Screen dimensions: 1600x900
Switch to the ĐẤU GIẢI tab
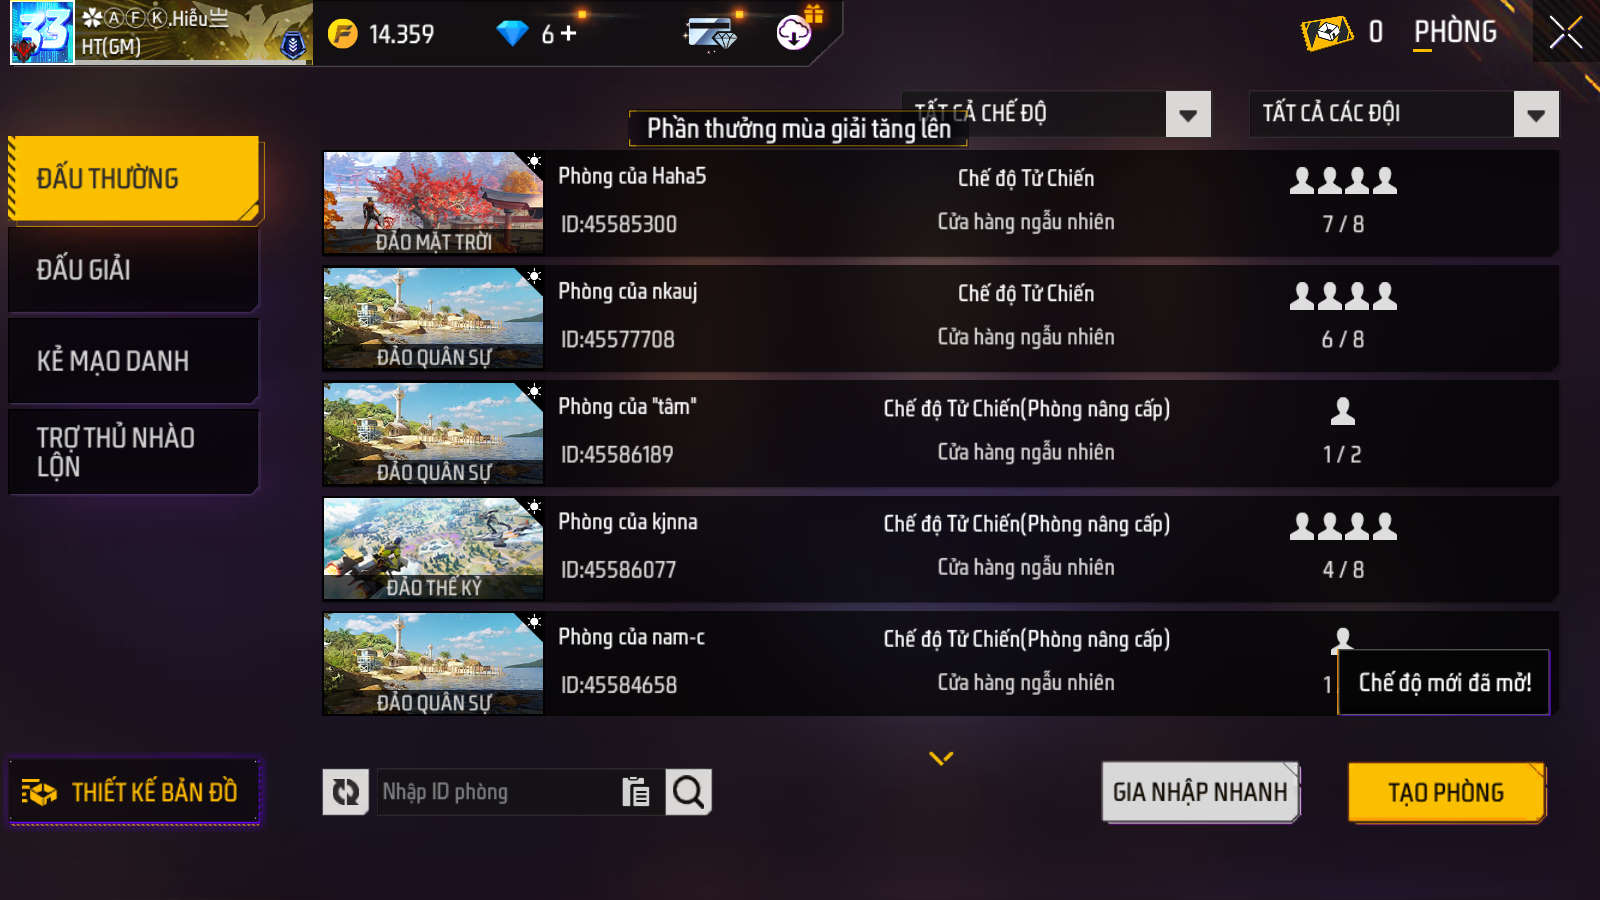134,270
